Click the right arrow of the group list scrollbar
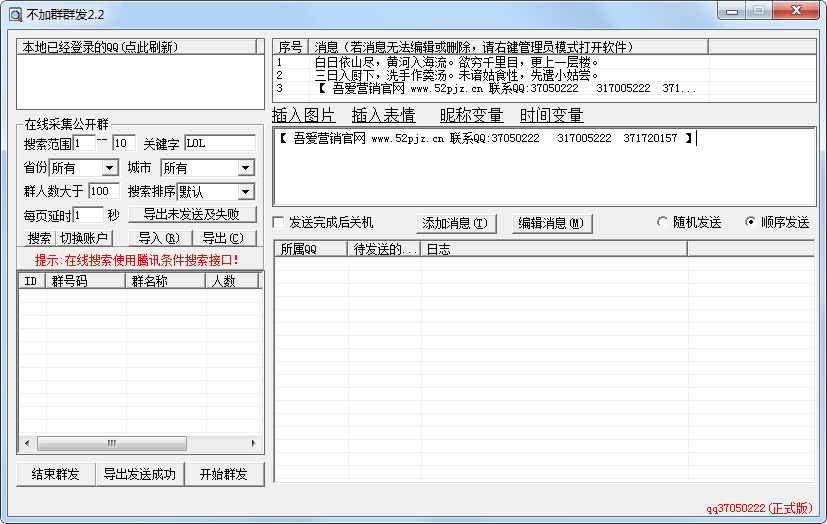 click(x=255, y=443)
